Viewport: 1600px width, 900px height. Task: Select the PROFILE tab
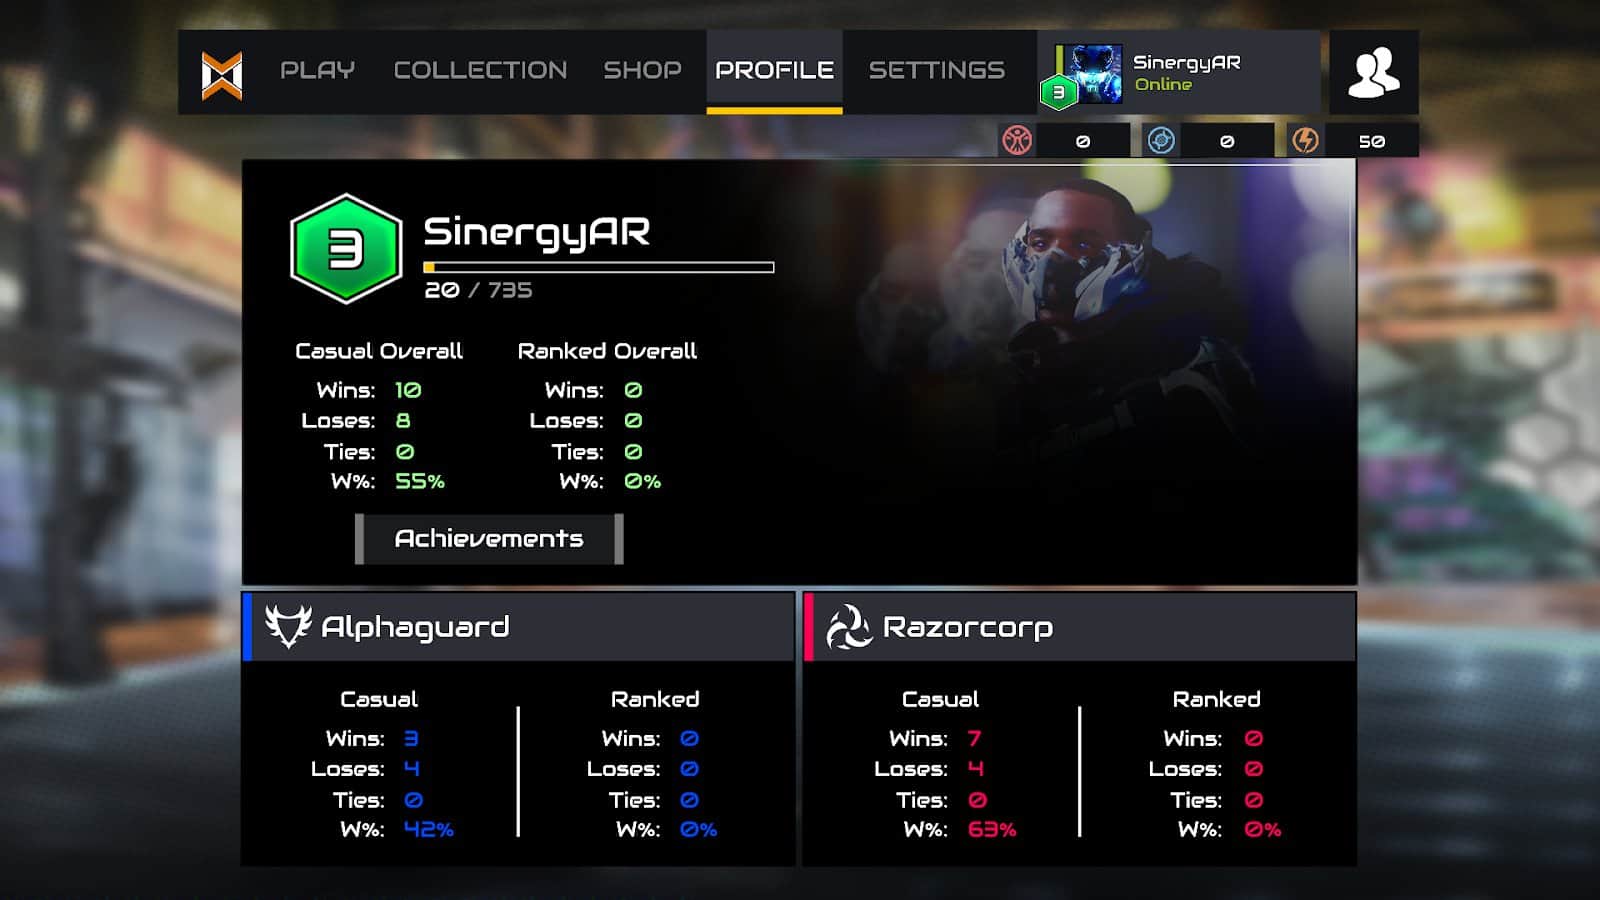(x=774, y=71)
